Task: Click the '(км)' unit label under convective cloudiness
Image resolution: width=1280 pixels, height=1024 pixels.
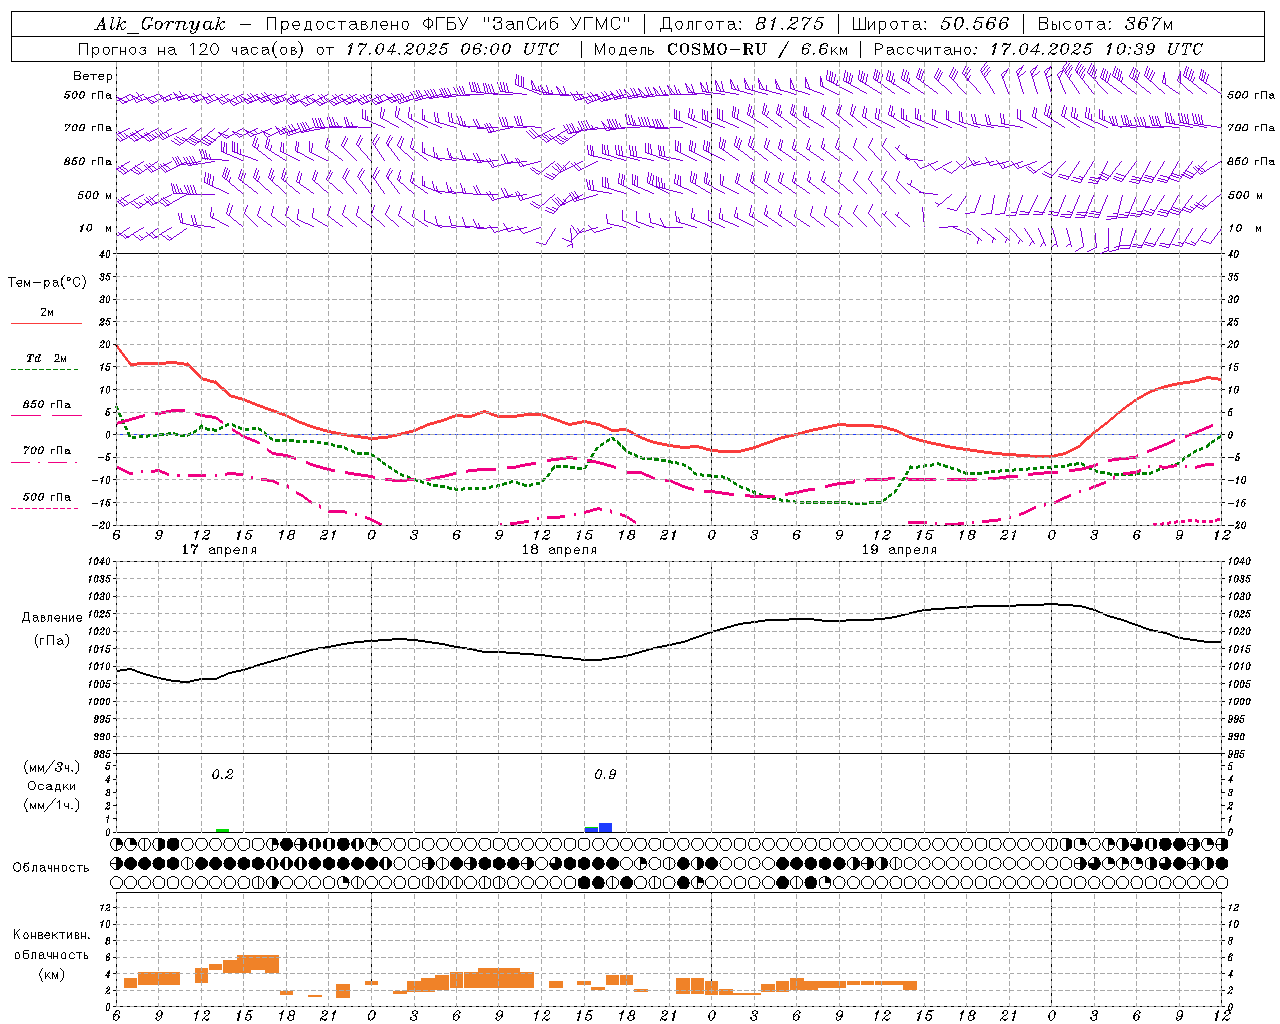Action: coord(51,974)
